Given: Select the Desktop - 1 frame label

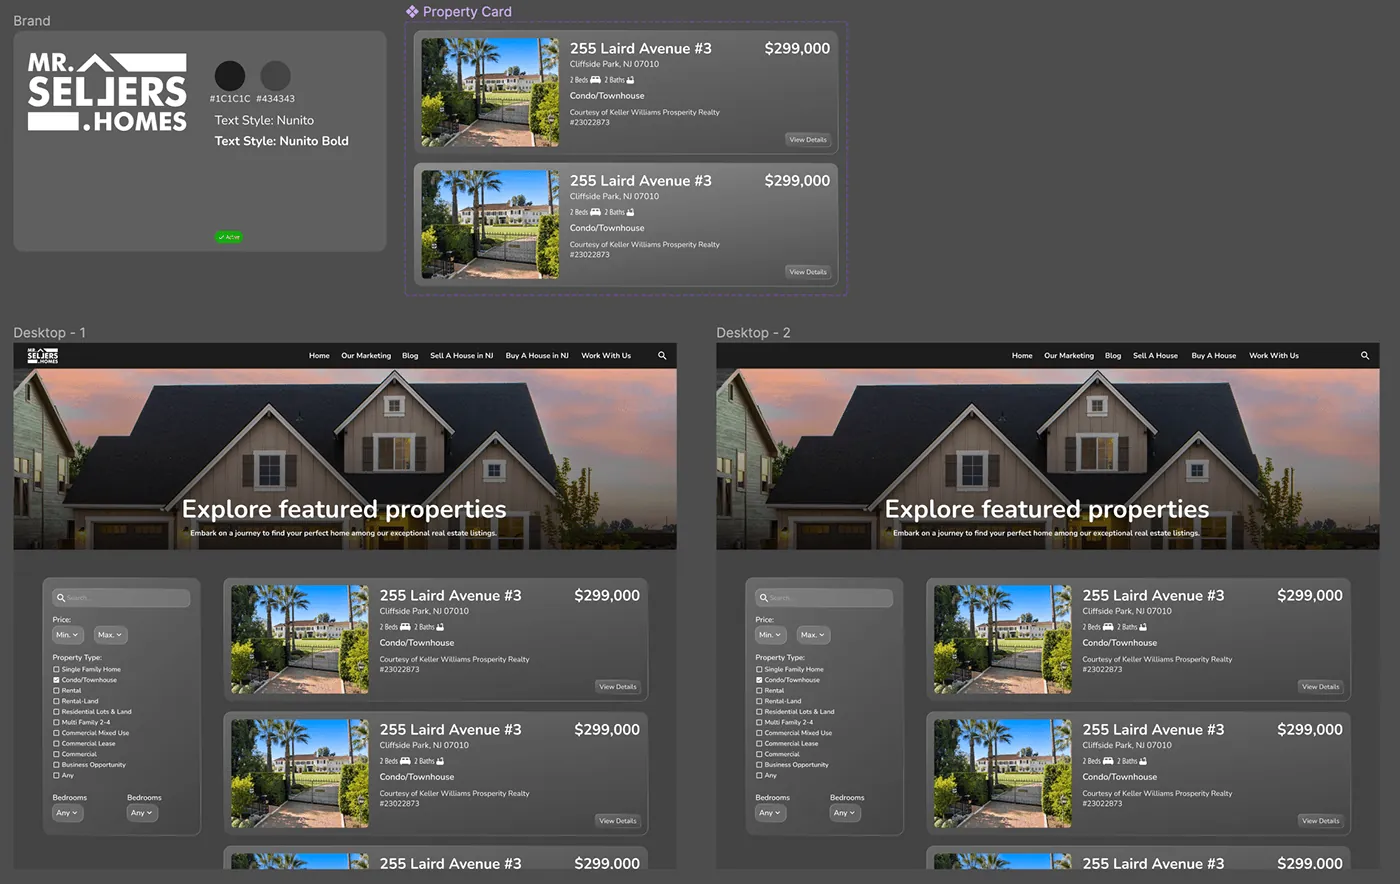Looking at the screenshot, I should point(49,333).
